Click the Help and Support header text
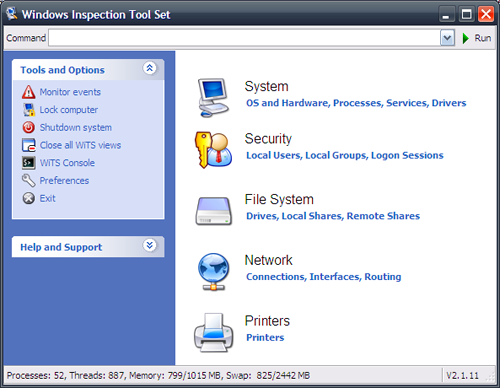500x388 pixels. pyautogui.click(x=61, y=247)
